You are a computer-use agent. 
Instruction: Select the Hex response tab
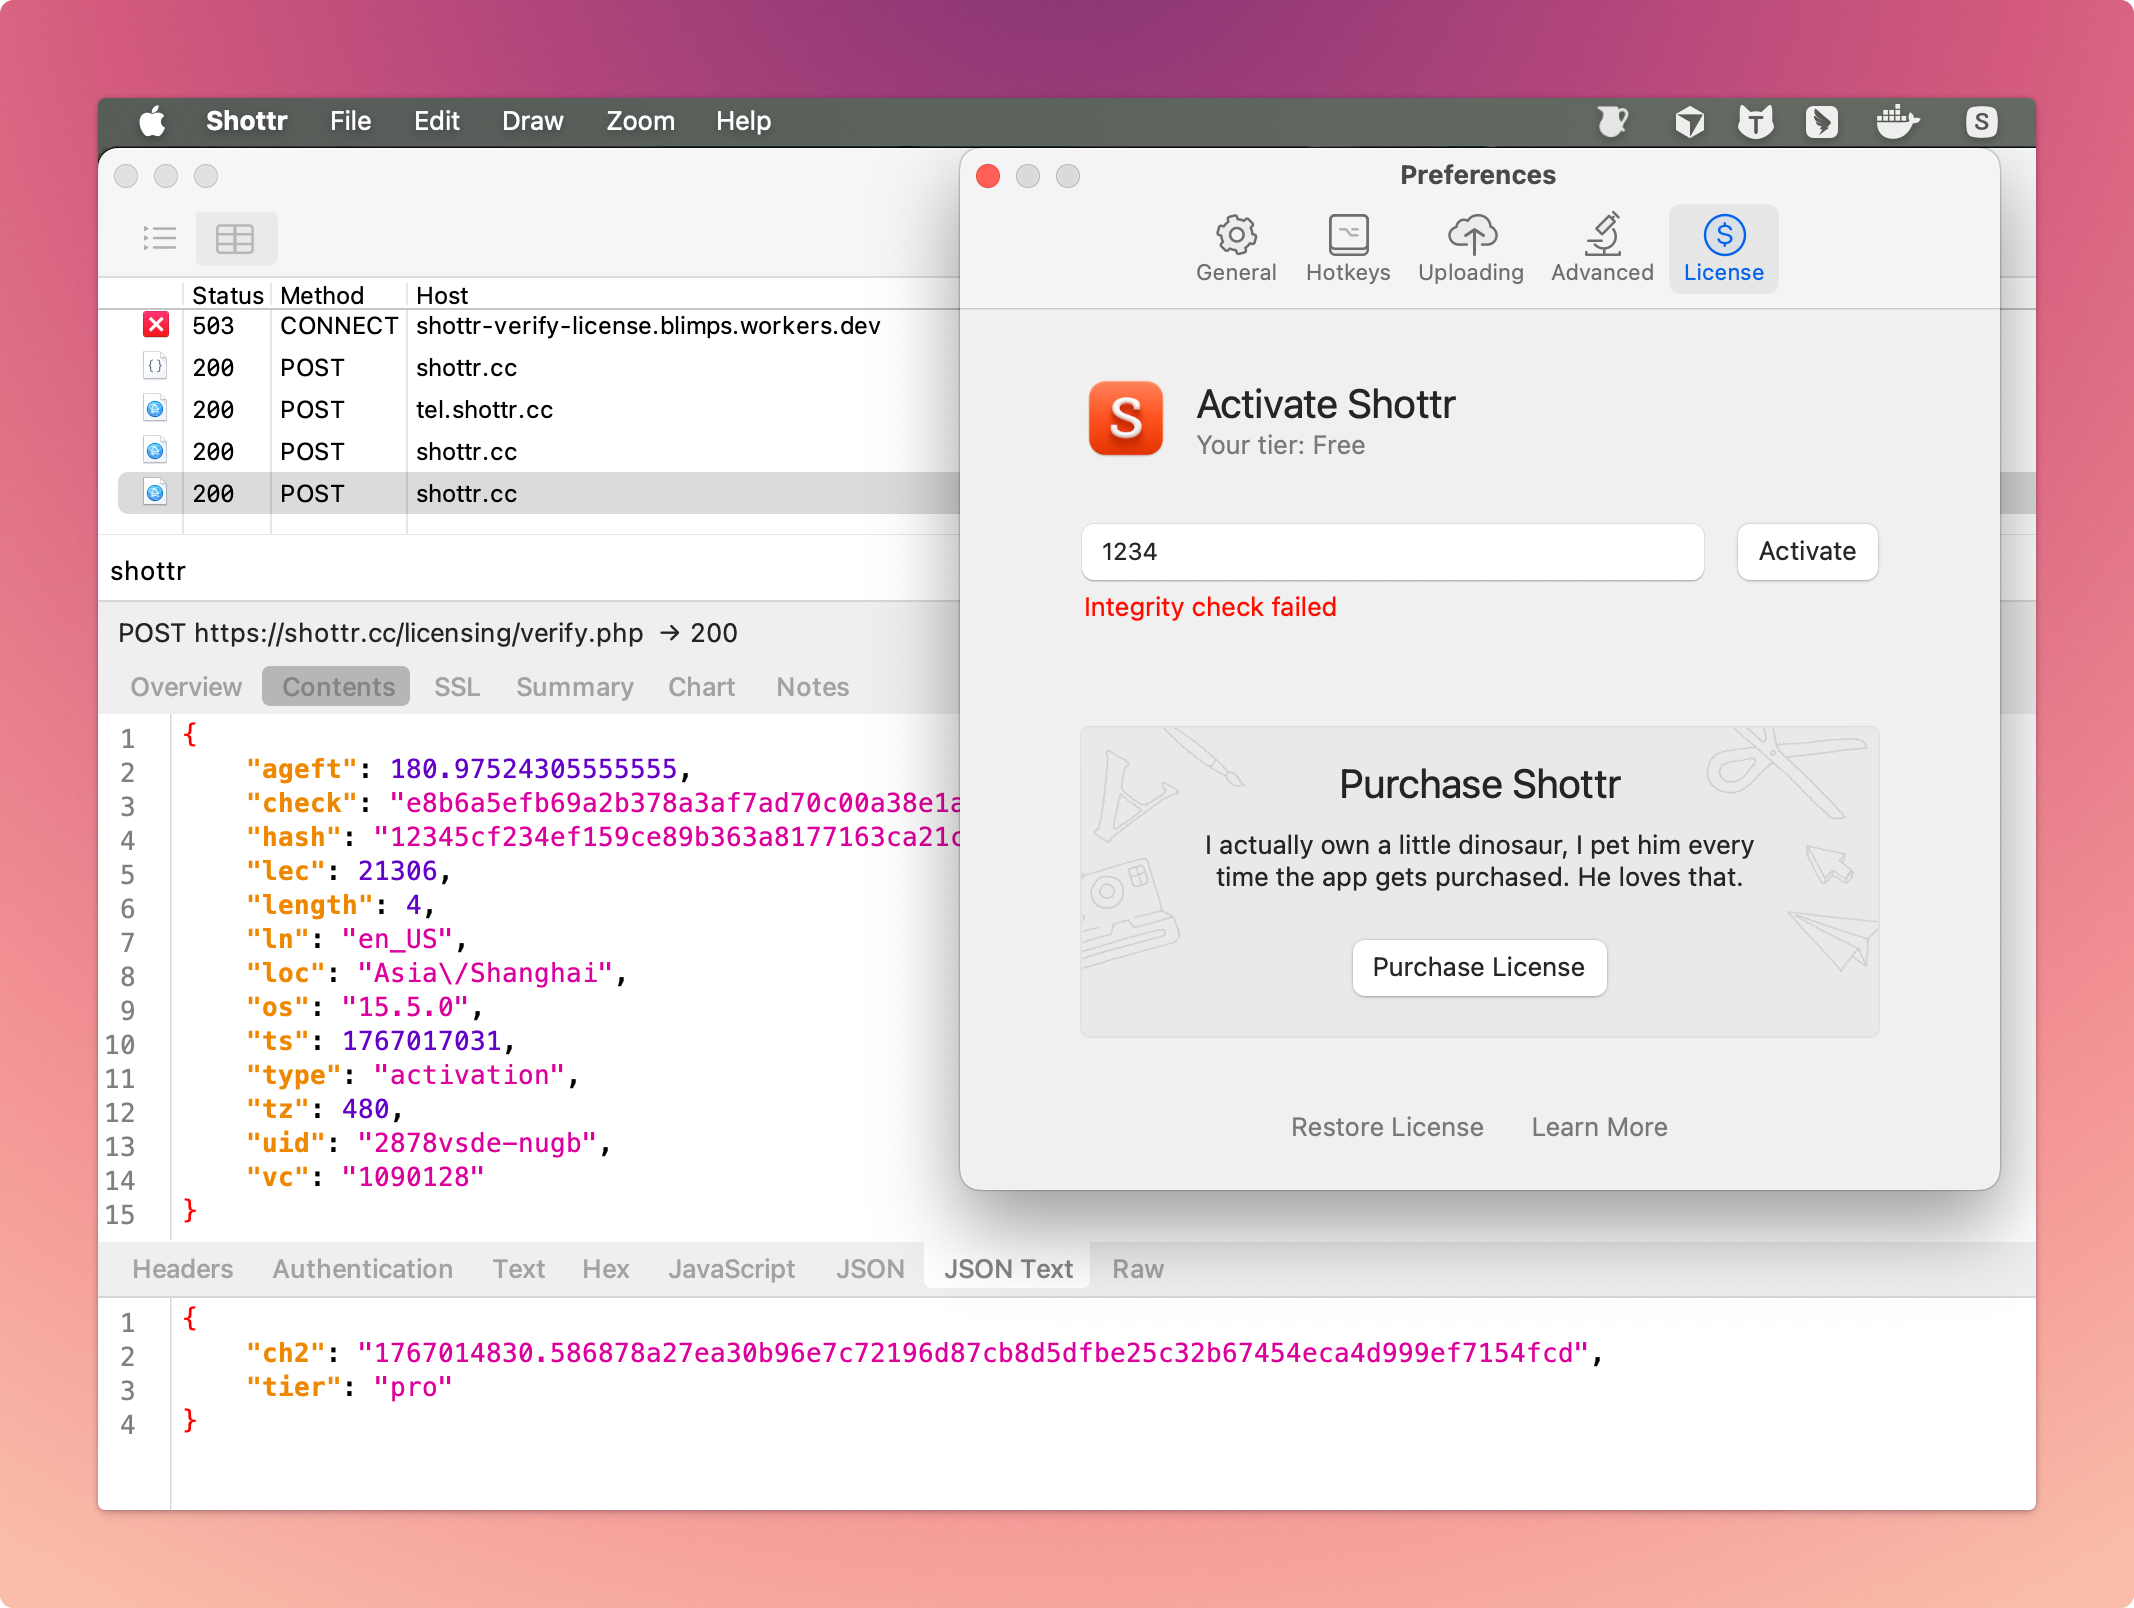tap(605, 1269)
